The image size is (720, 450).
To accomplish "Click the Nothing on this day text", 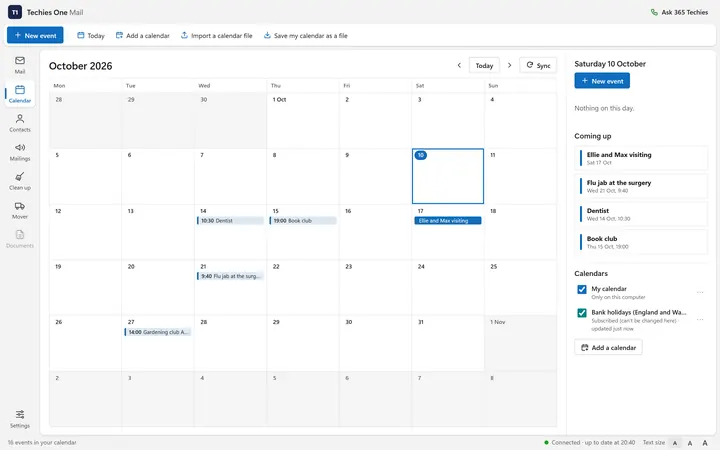I will coord(604,108).
